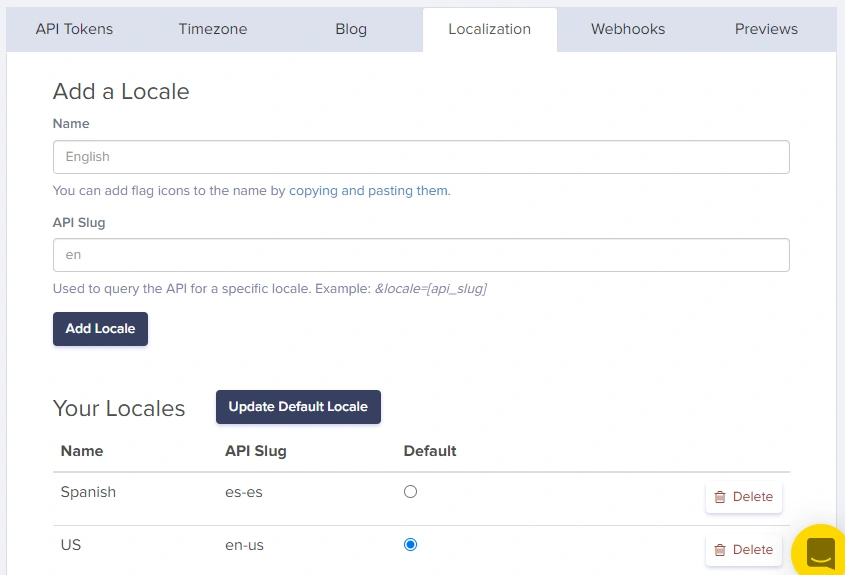
Task: Select US as default locale radio
Action: [410, 544]
